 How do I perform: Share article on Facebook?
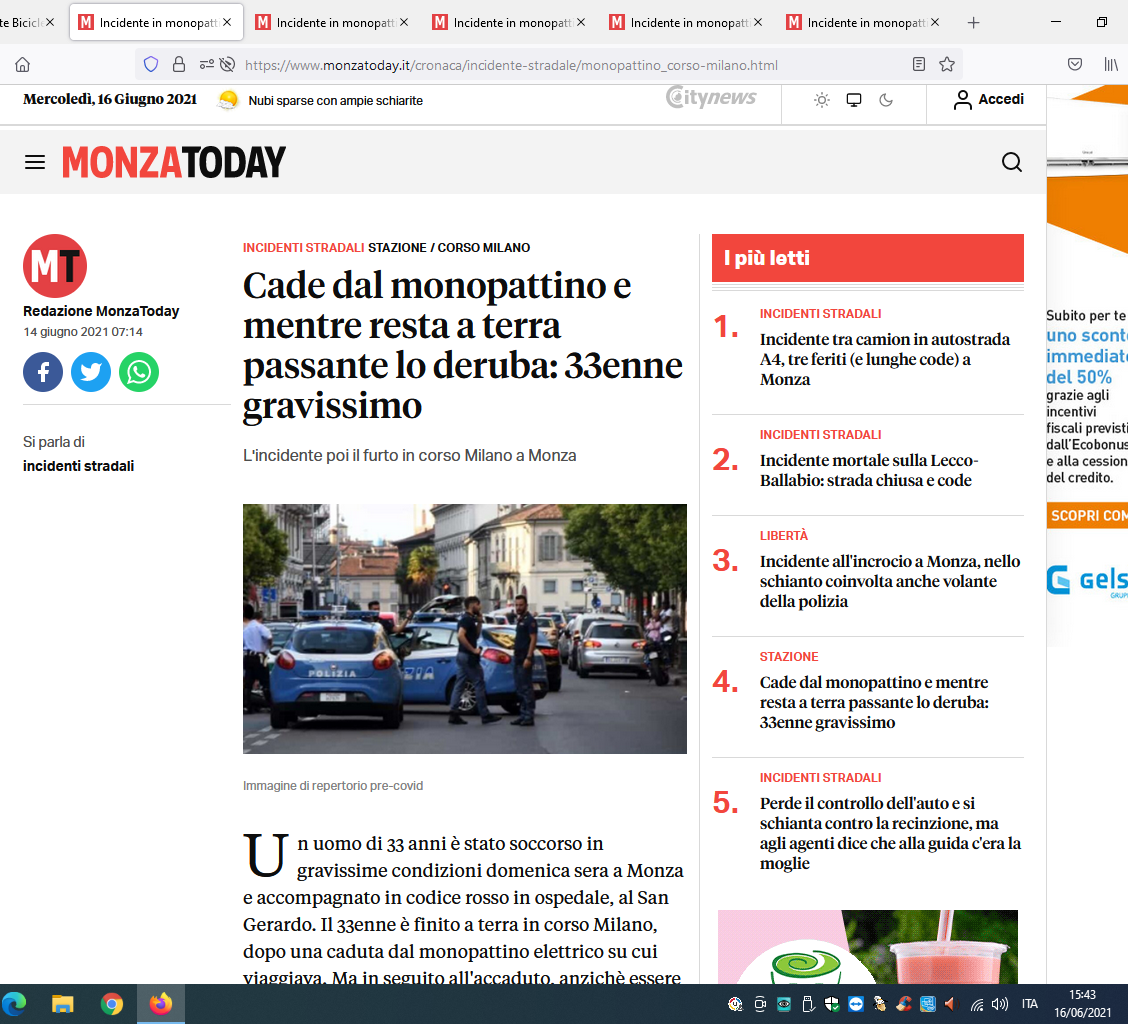(43, 372)
